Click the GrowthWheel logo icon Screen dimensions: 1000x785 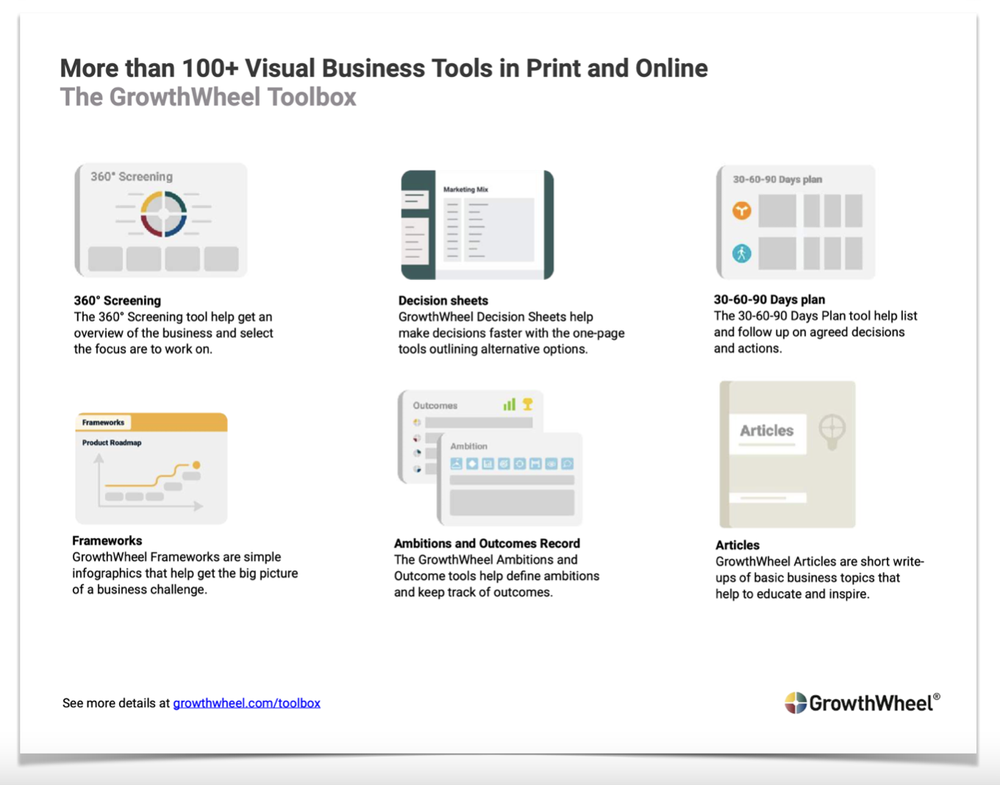coord(795,703)
